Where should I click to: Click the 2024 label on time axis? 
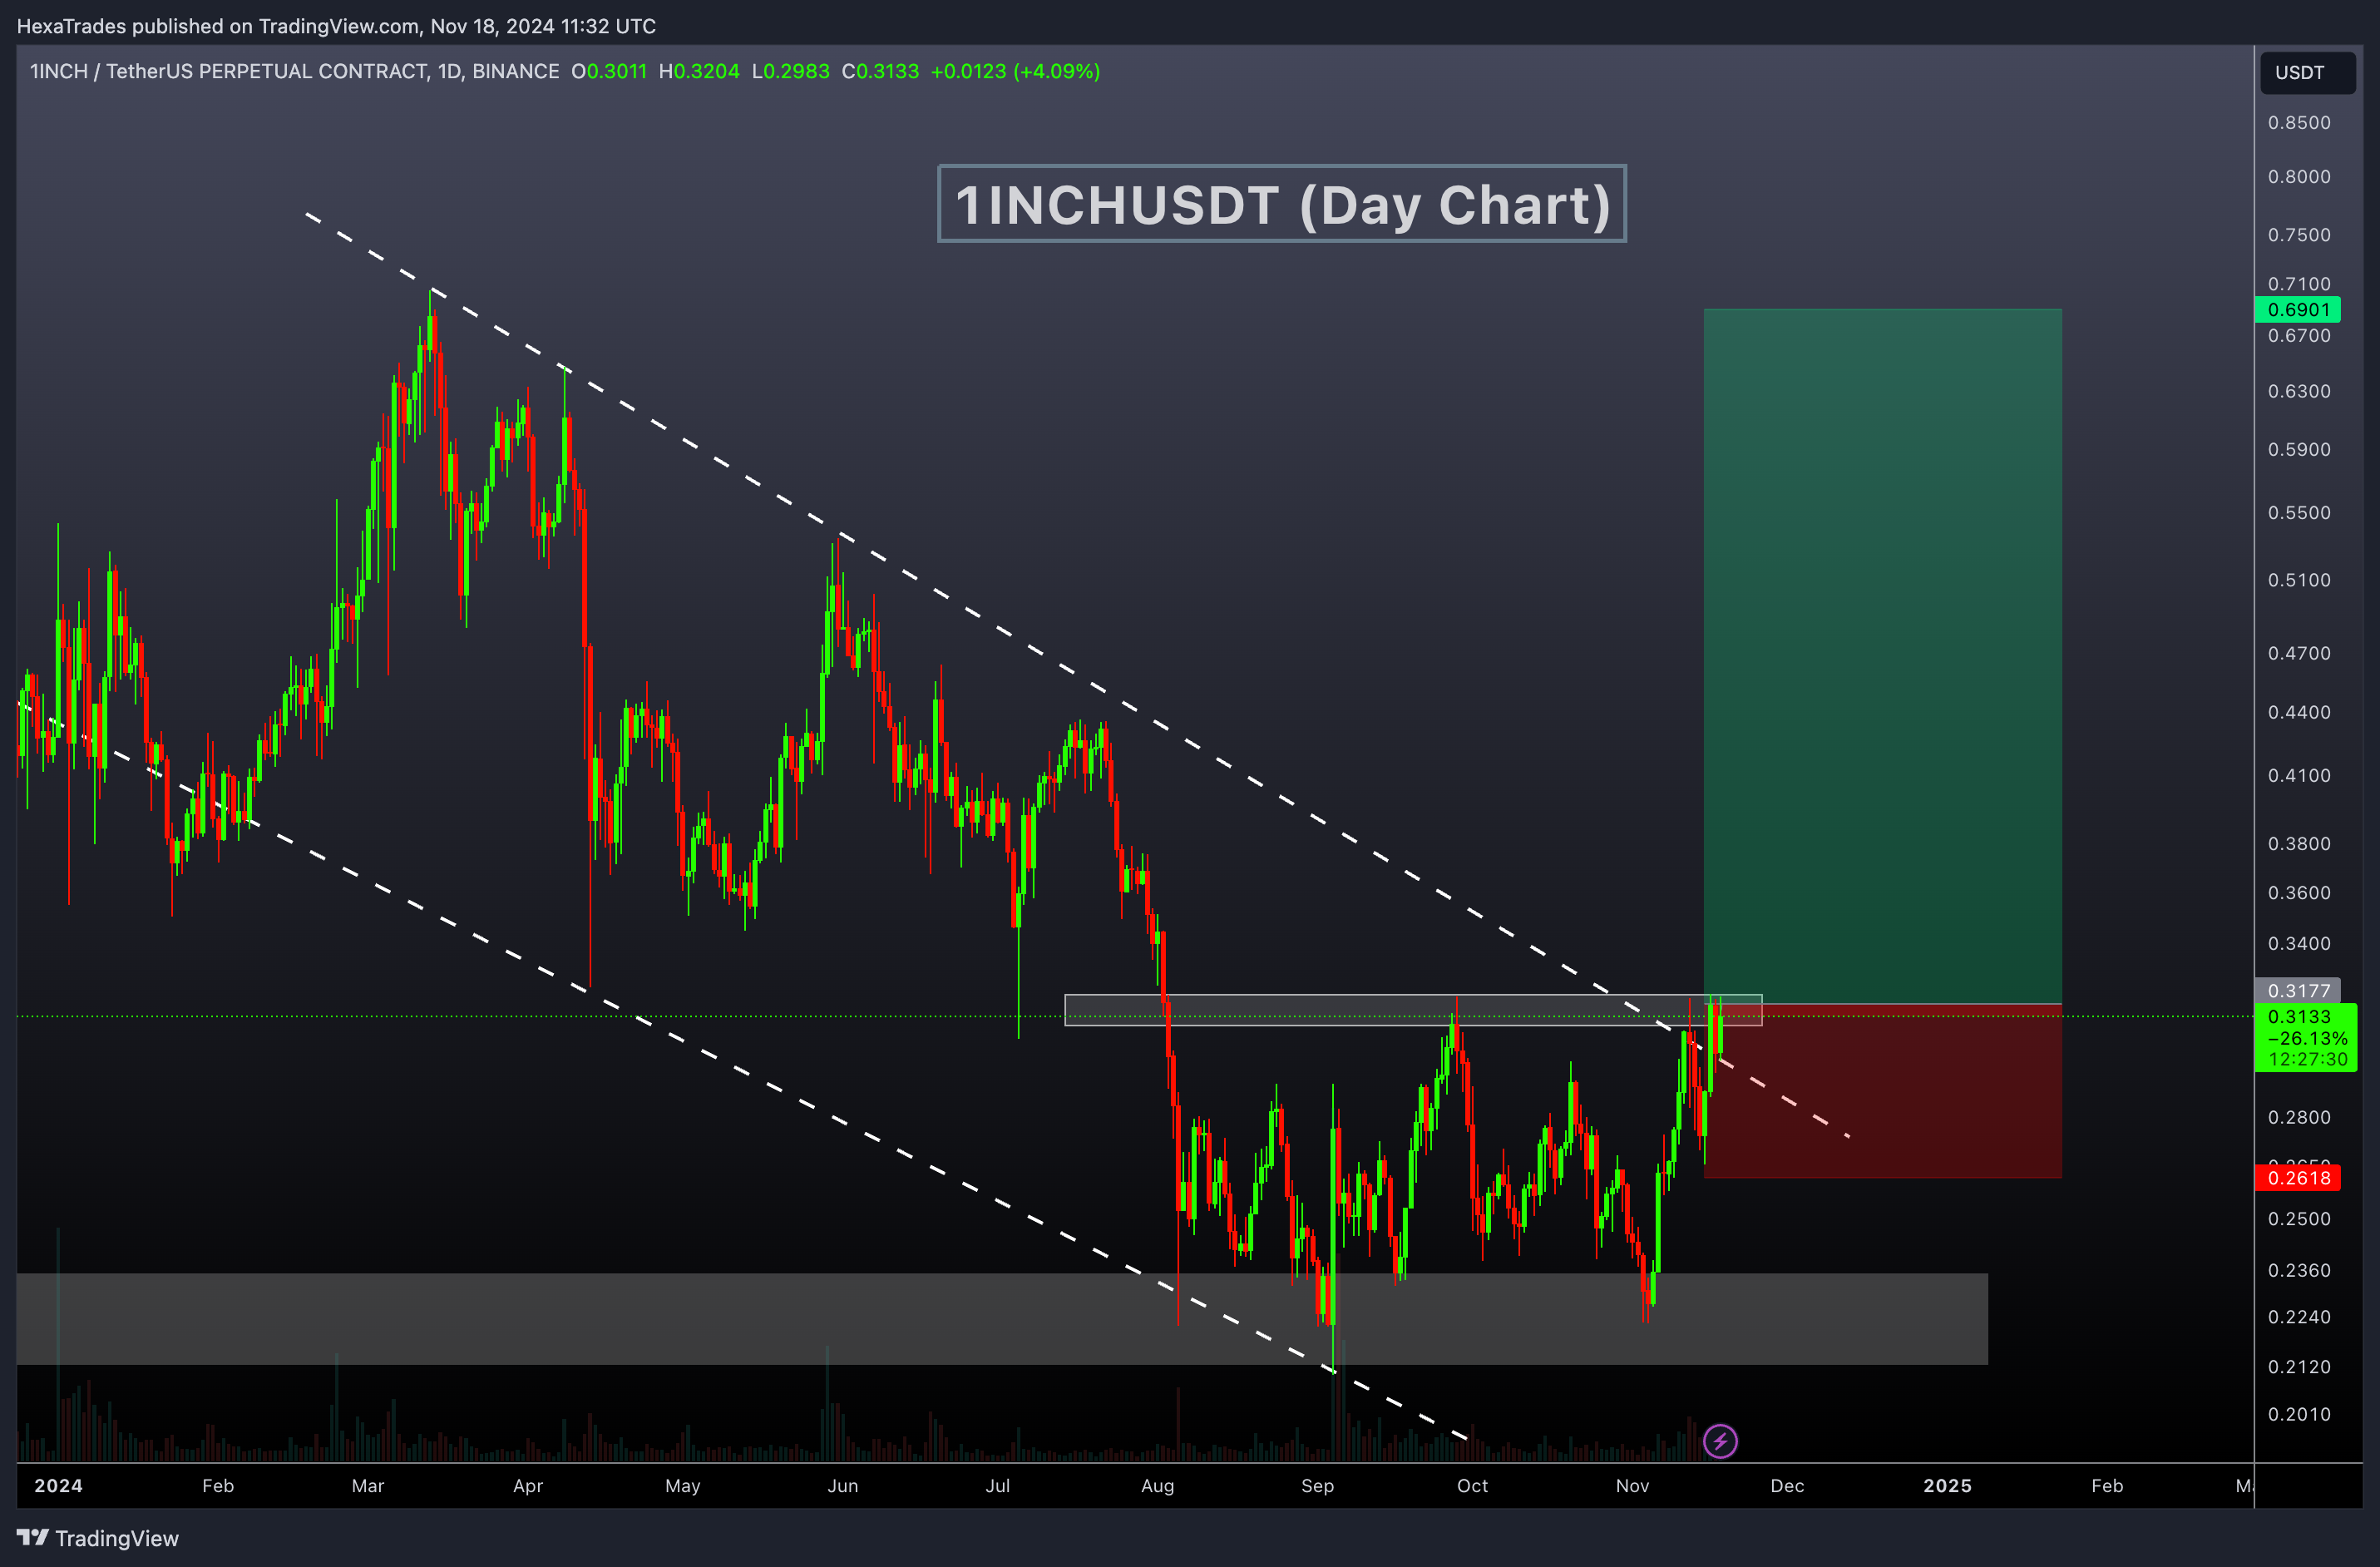click(58, 1486)
